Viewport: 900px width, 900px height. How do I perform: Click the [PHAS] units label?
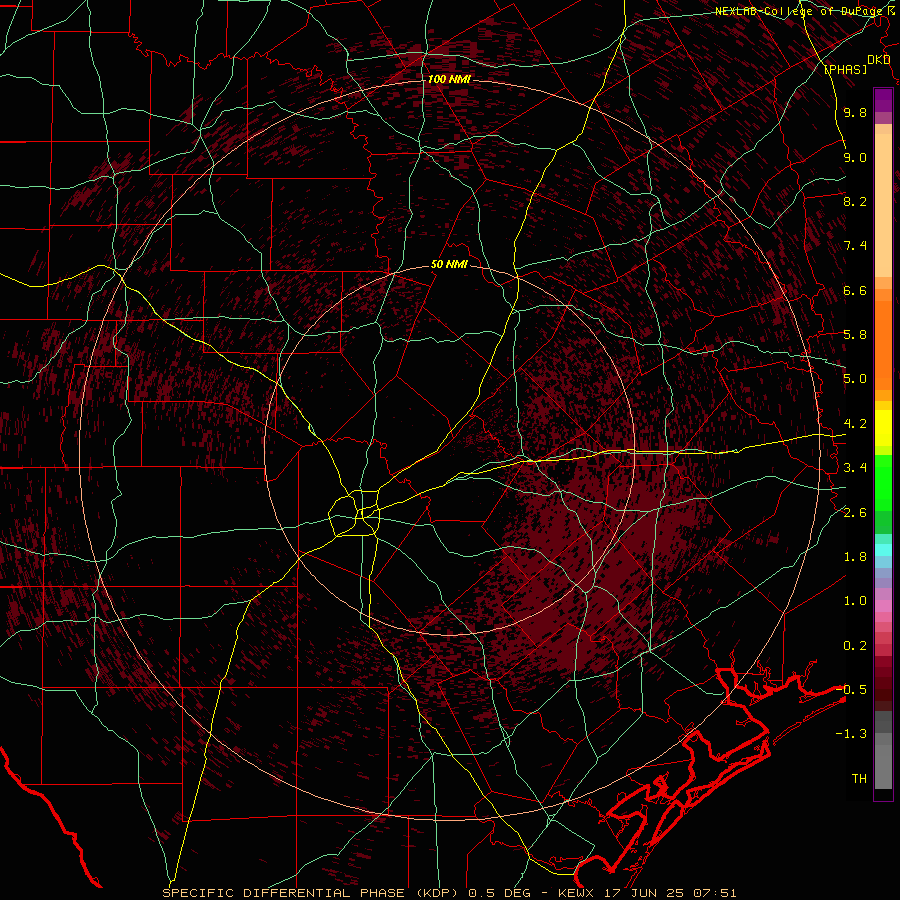pos(845,69)
